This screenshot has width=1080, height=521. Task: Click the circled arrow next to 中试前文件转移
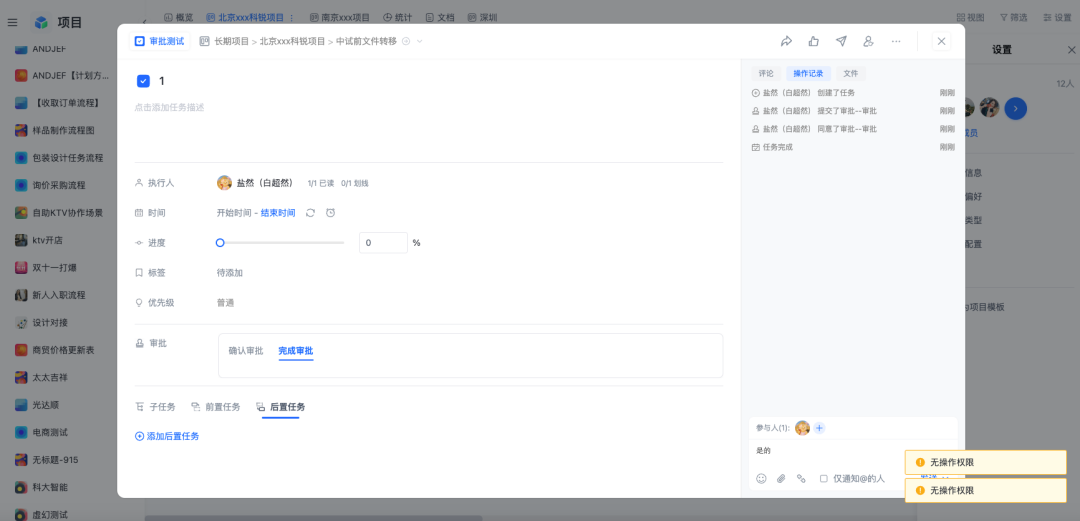pyautogui.click(x=406, y=41)
